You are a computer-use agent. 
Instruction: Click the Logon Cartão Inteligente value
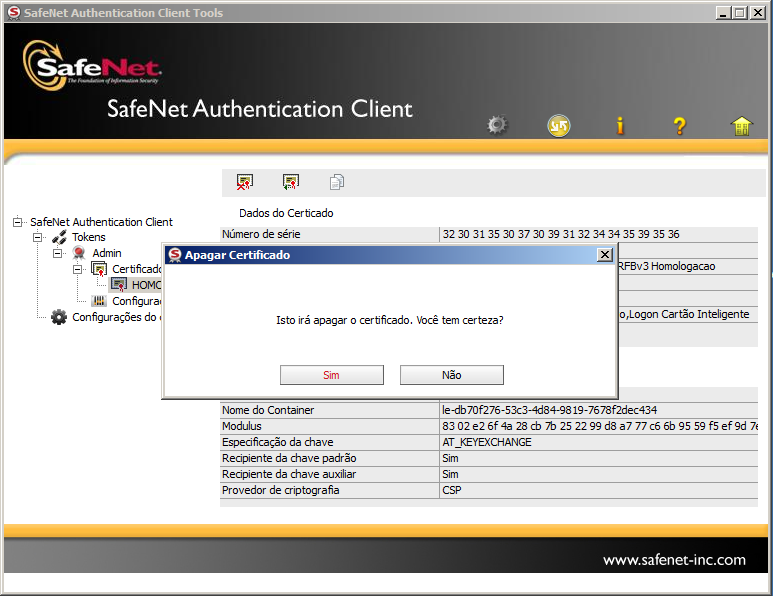point(689,314)
